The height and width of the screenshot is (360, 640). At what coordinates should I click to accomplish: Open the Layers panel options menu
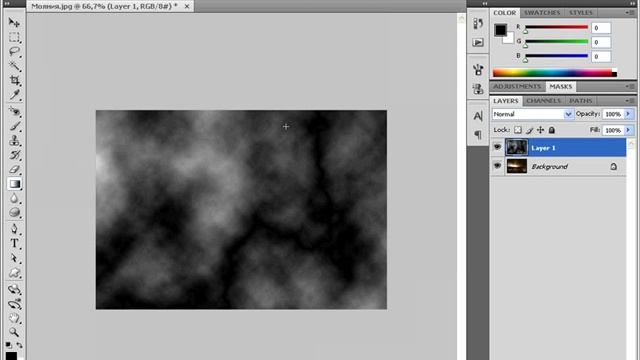point(630,100)
